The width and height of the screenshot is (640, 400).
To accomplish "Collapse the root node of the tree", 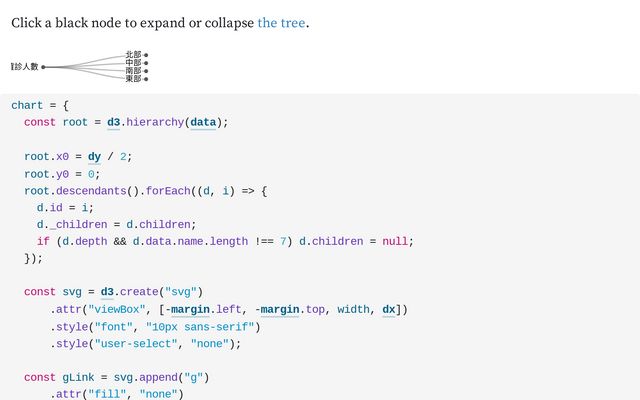I will [x=44, y=67].
